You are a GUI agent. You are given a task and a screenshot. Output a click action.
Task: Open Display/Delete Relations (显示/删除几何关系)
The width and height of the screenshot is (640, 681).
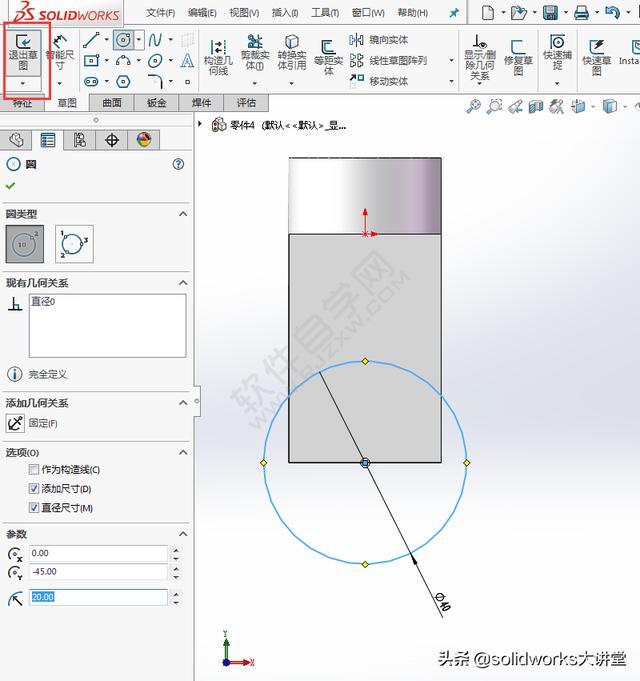pyautogui.click(x=480, y=57)
